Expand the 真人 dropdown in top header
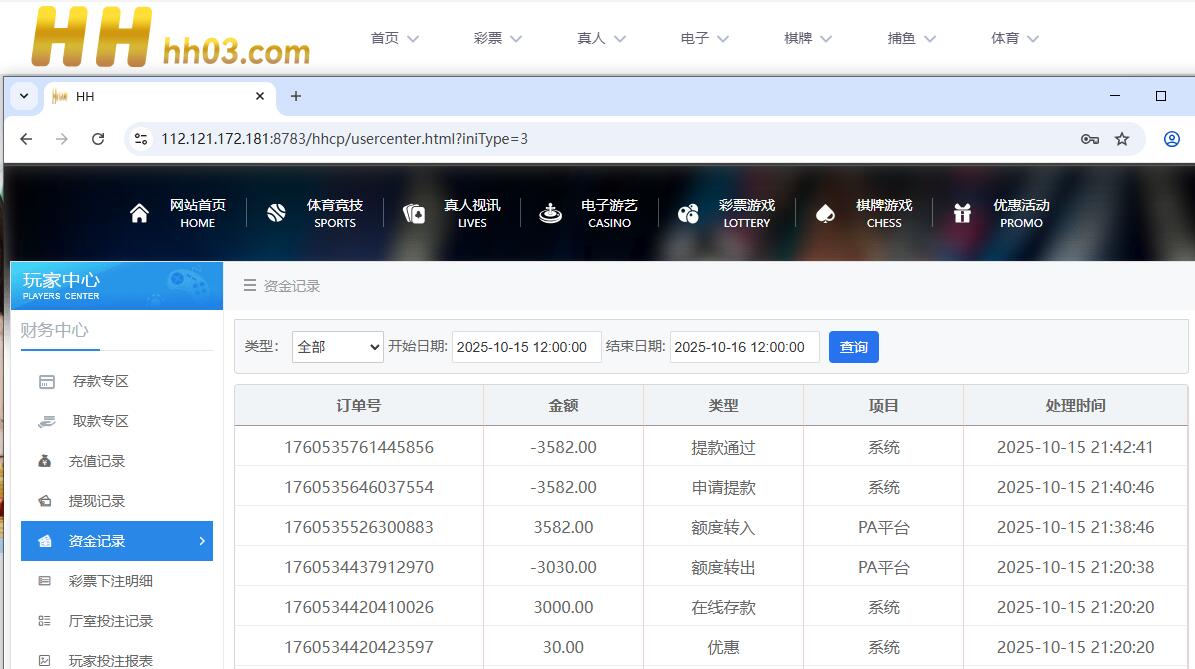This screenshot has height=669, width=1195. click(601, 38)
